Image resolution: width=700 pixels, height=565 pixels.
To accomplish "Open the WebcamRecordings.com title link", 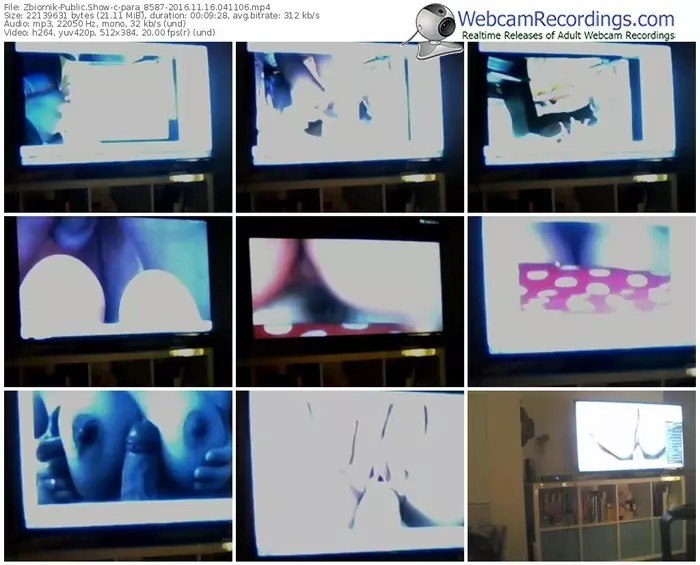I will [x=566, y=19].
